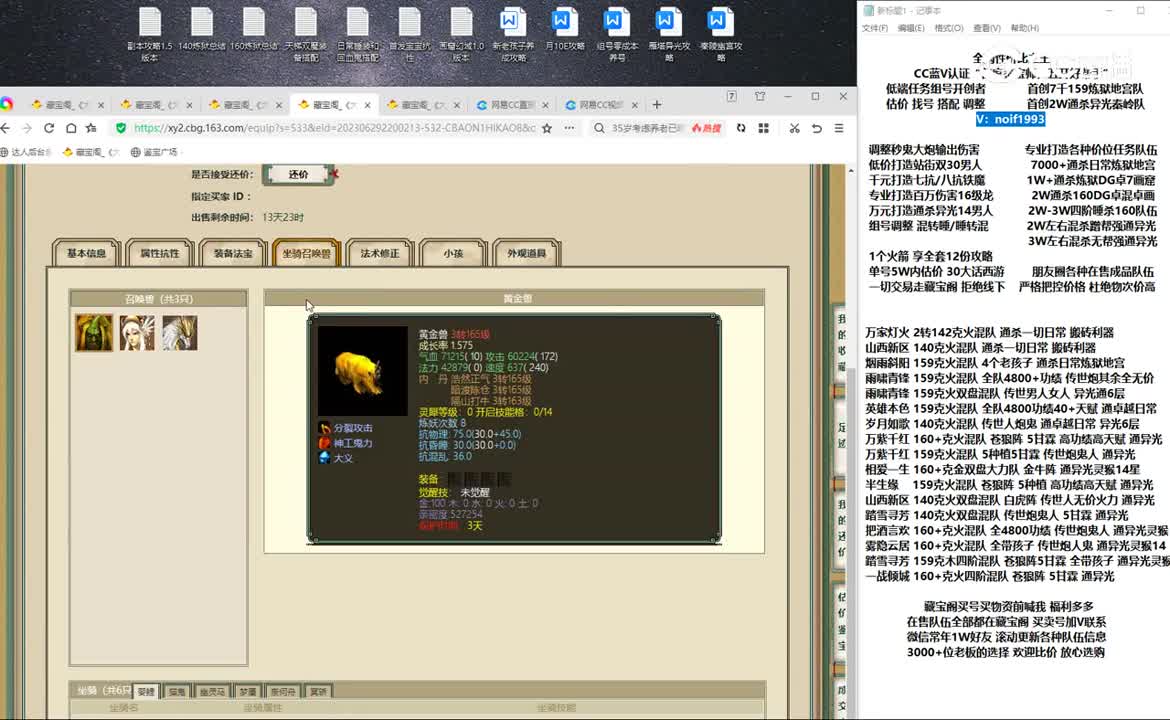Open Notepad 编辑(E) menu
Viewport: 1170px width, 720px height.
click(911, 28)
